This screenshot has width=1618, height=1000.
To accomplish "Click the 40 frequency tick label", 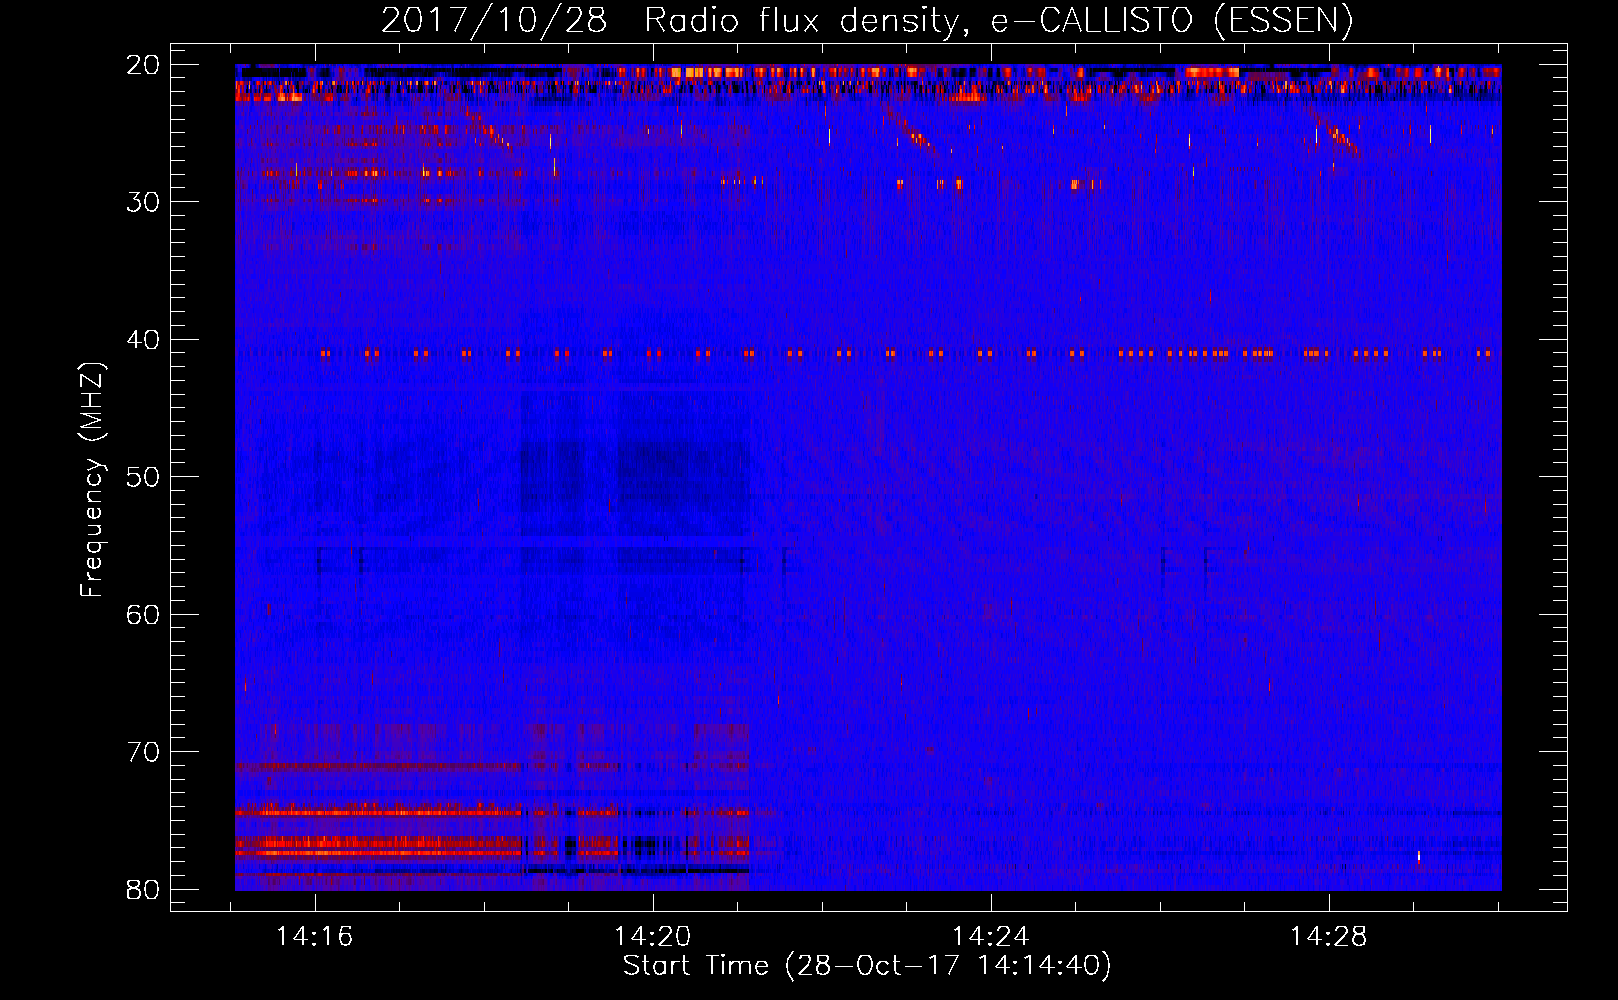I will pyautogui.click(x=143, y=340).
